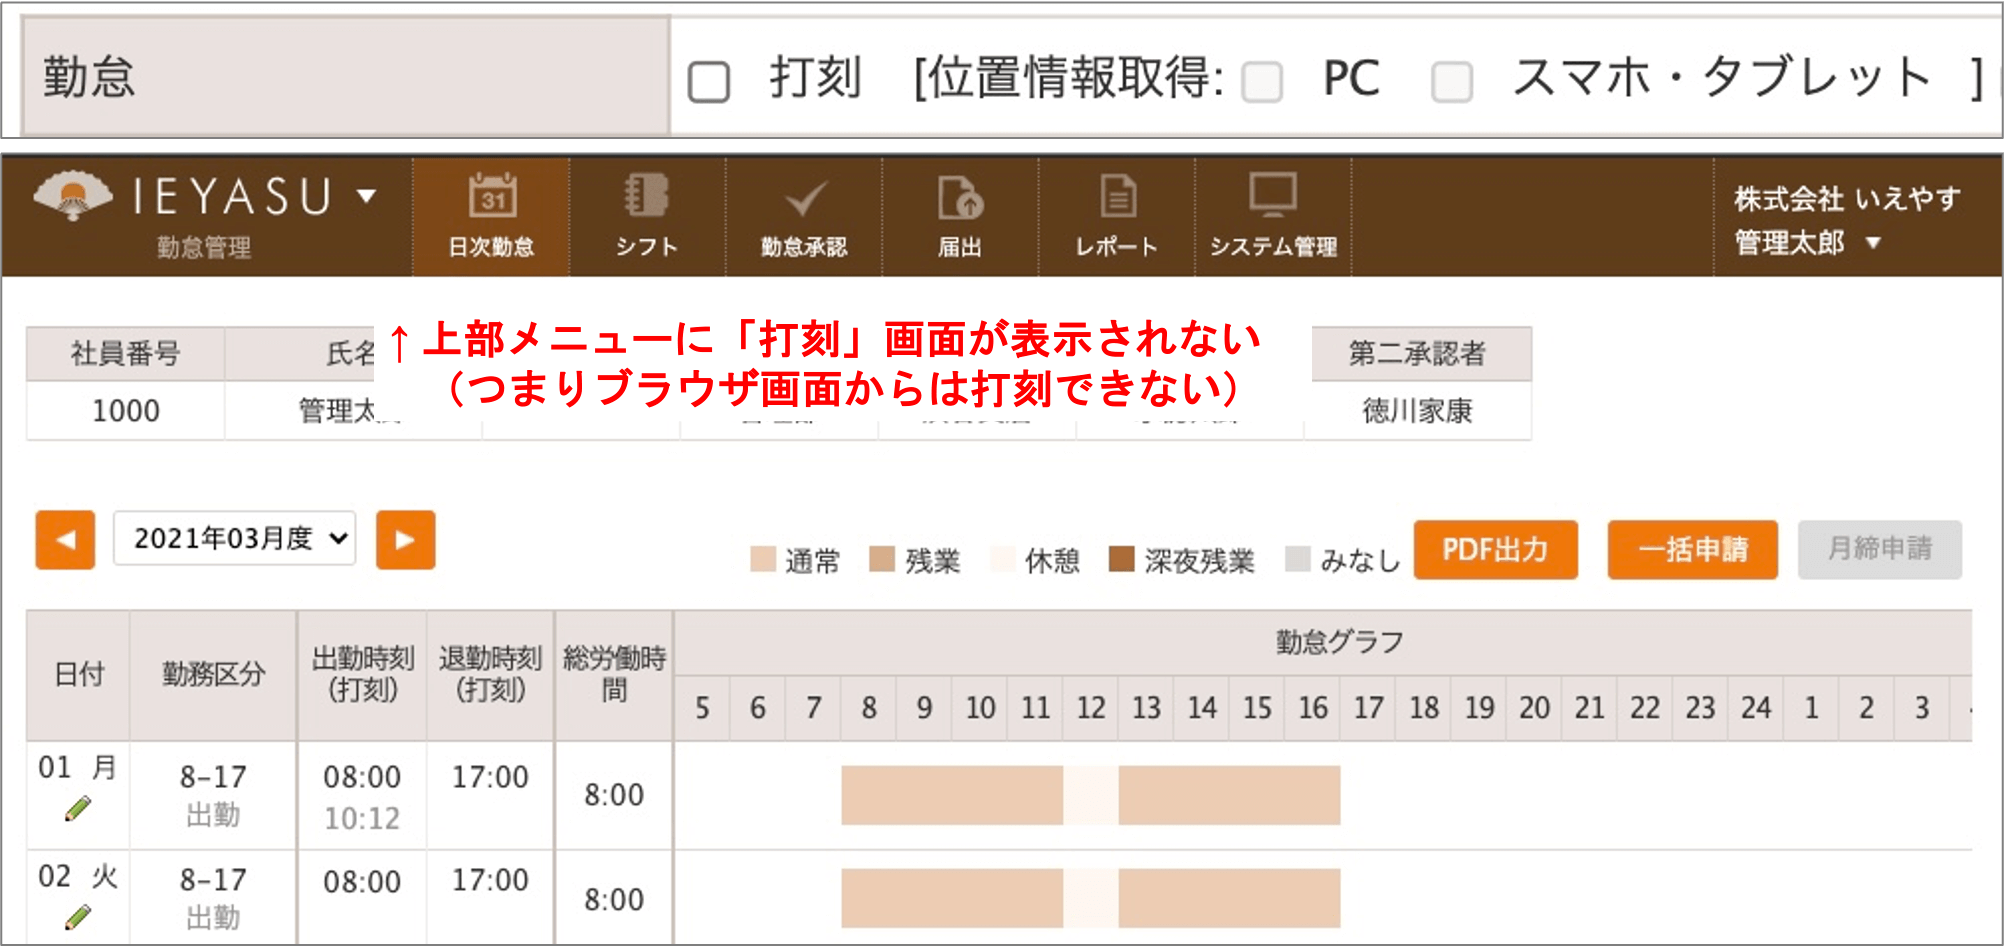Click the 通常 legend color swatch

(x=763, y=559)
